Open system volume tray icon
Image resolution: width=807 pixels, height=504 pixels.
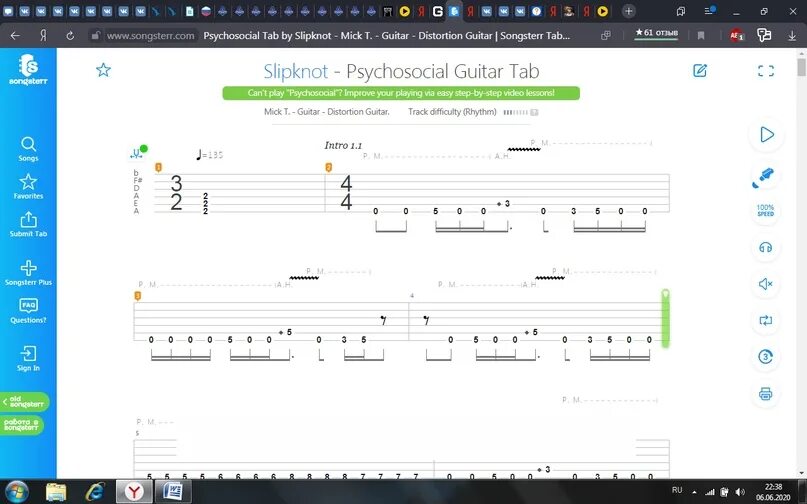click(740, 492)
